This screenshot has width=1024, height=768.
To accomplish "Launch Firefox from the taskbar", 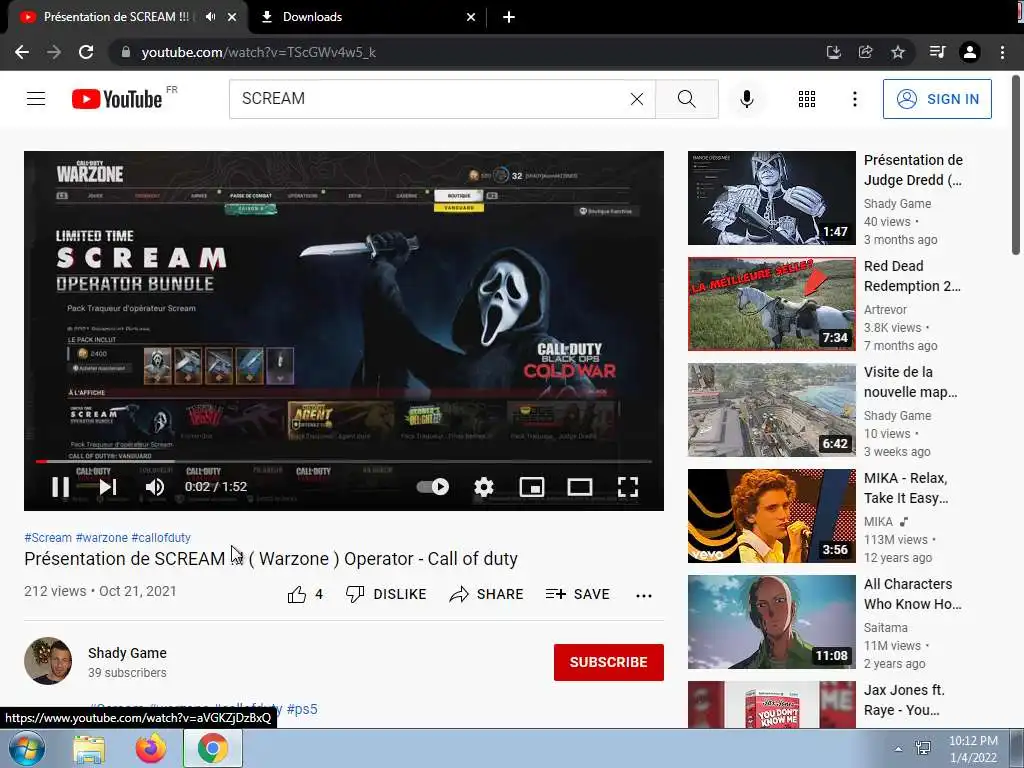I will click(x=151, y=748).
